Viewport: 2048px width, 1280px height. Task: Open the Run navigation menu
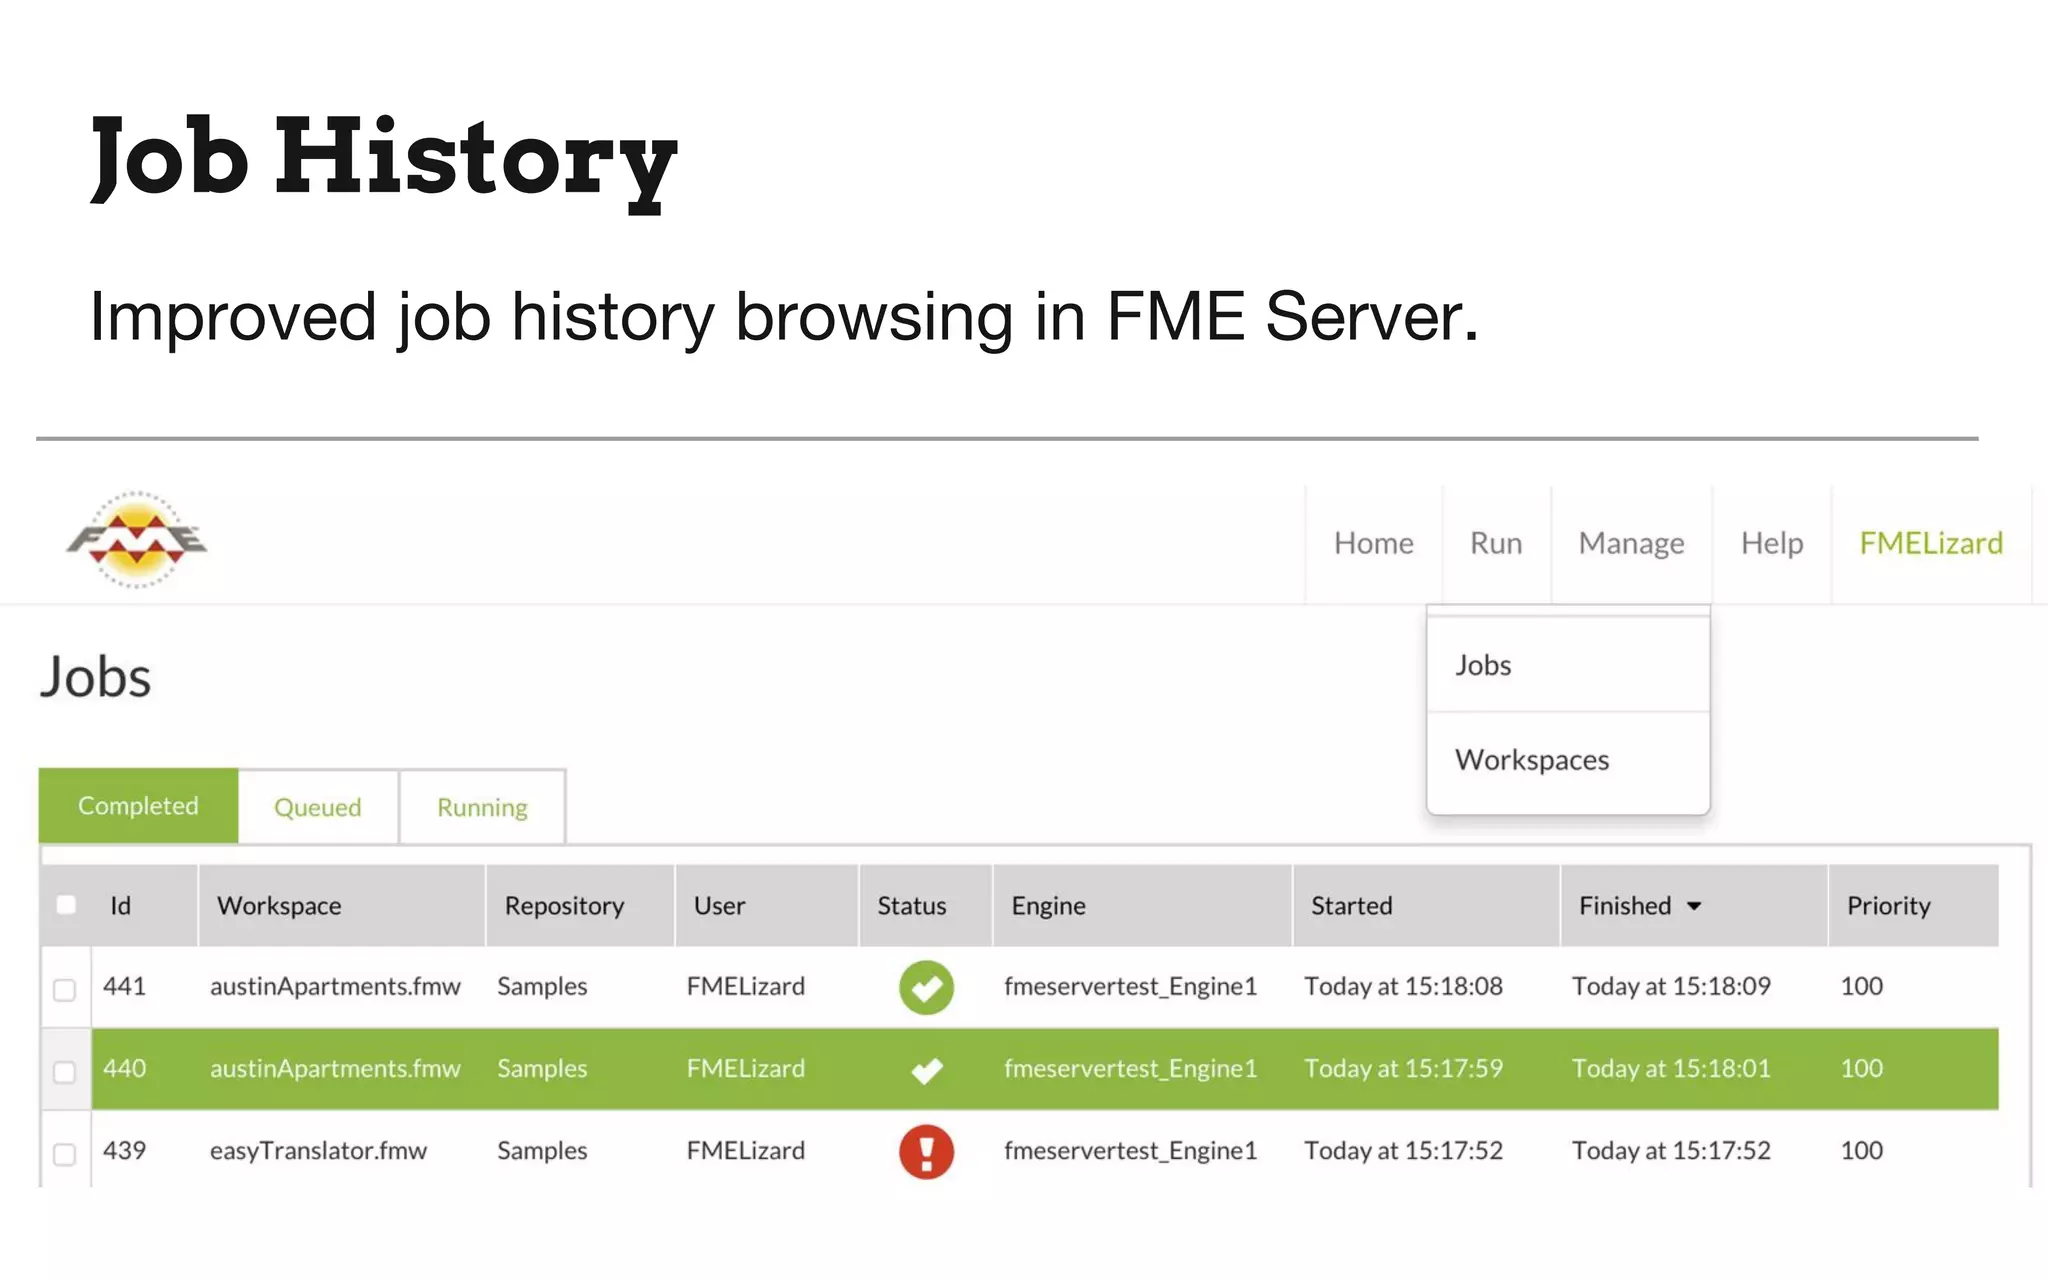1496,543
